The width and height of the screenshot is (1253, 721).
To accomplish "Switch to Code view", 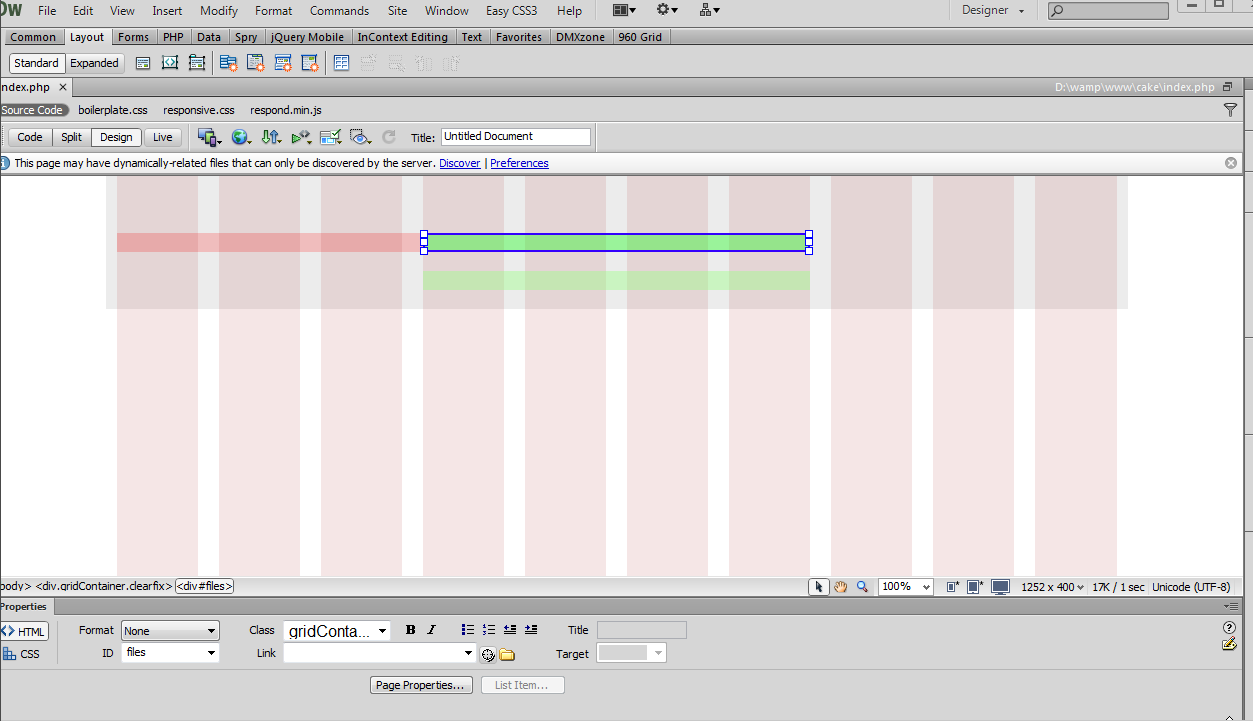I will click(30, 137).
